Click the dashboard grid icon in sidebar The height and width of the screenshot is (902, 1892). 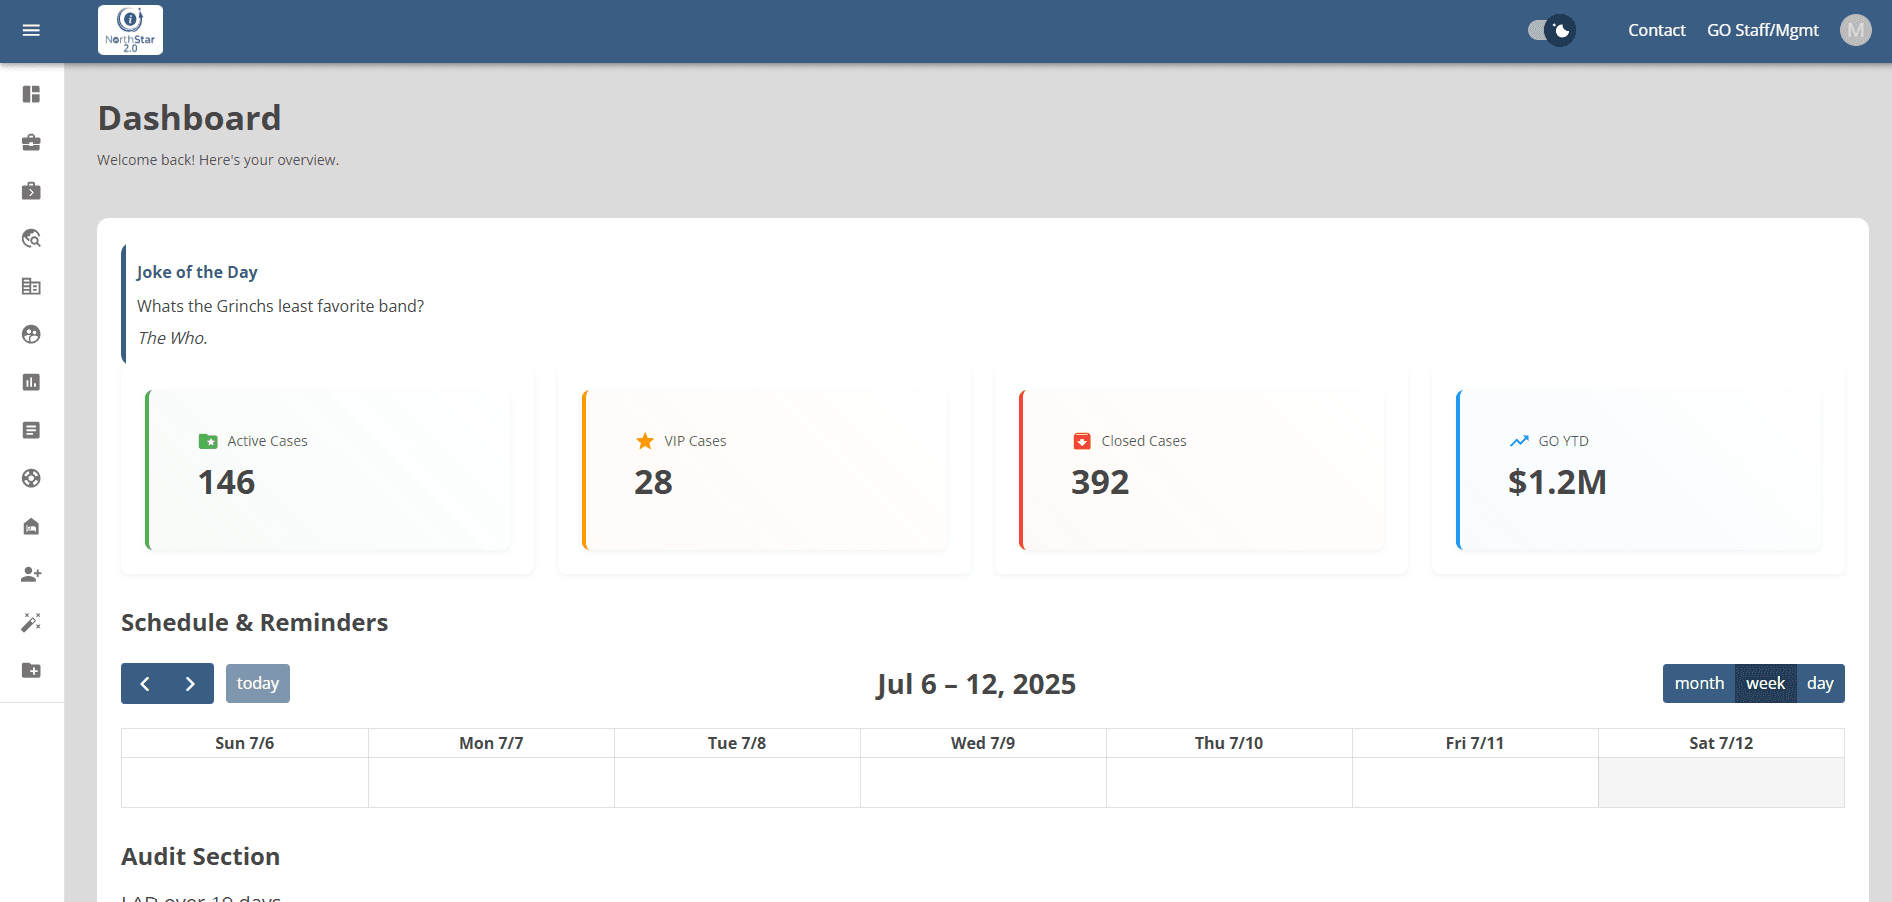coord(31,94)
